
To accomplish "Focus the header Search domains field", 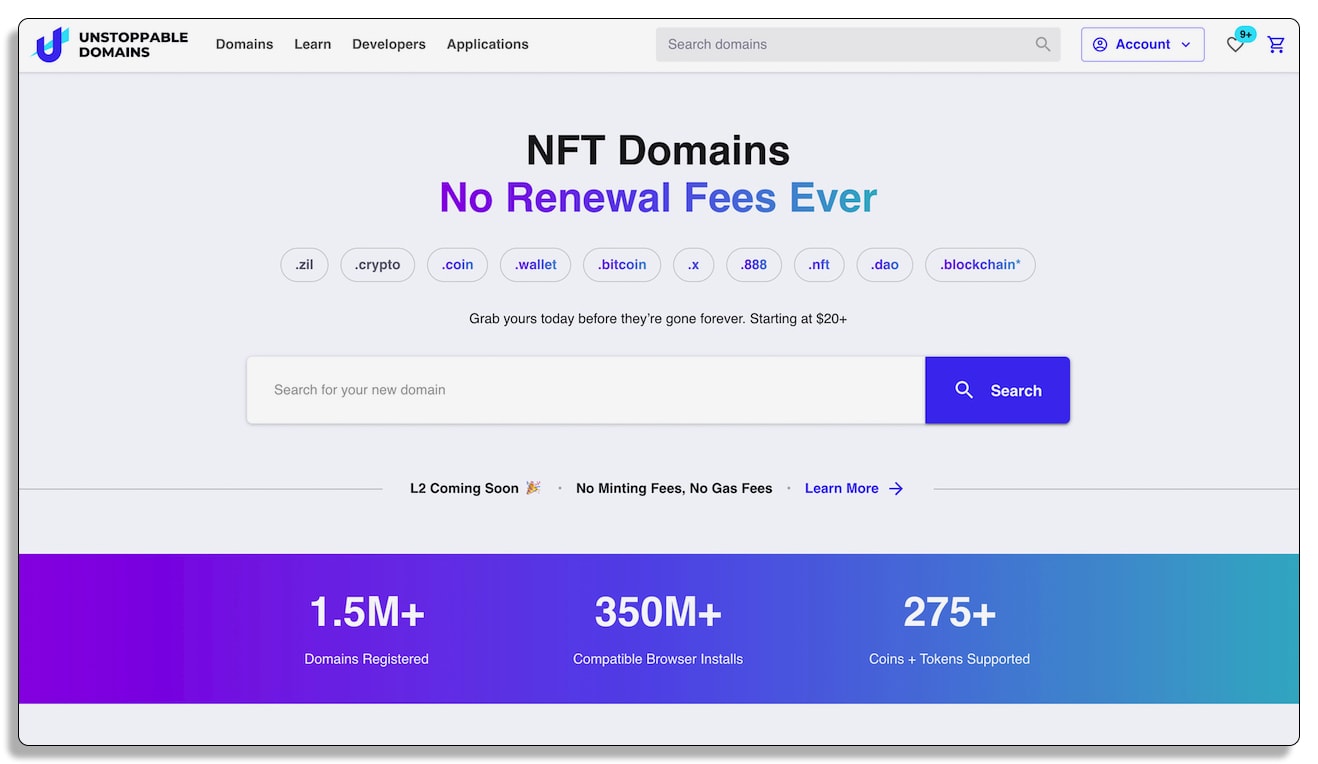I will click(858, 44).
